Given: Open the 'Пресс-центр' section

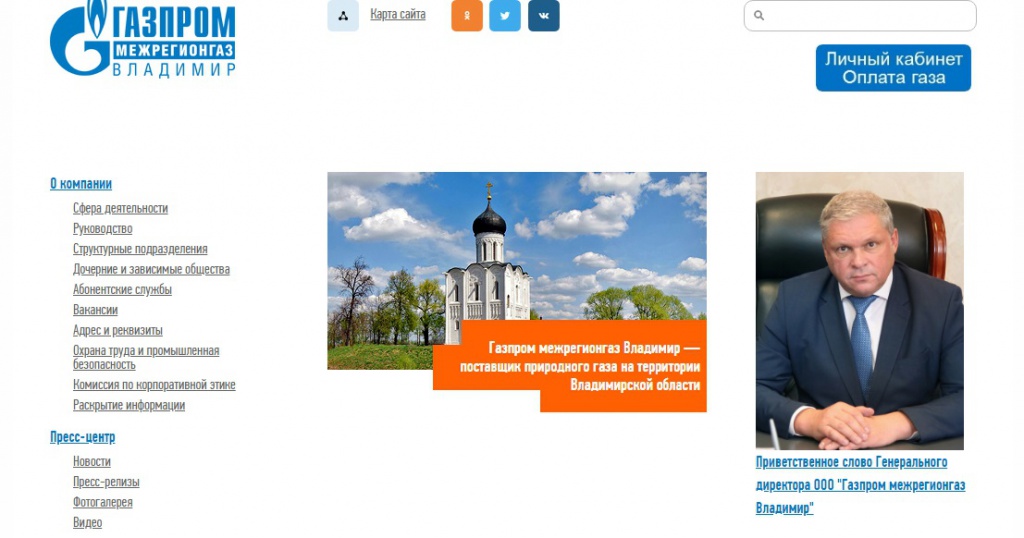Looking at the screenshot, I should click(82, 437).
